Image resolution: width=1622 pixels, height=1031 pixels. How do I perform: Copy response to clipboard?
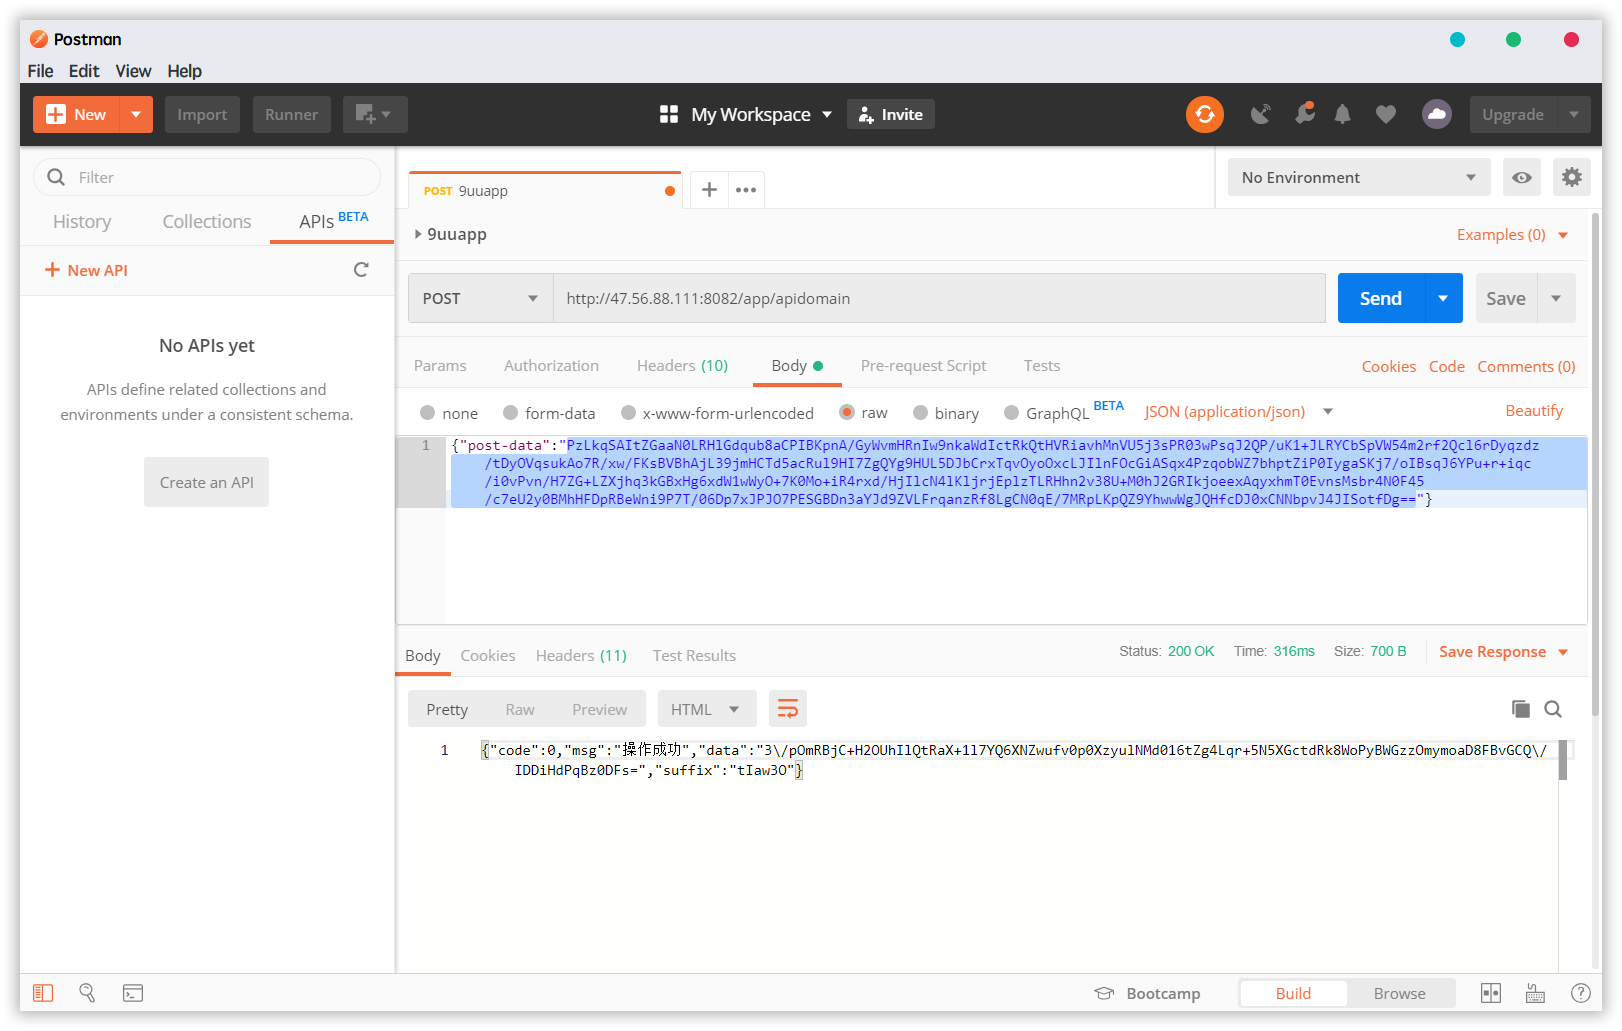1521,709
